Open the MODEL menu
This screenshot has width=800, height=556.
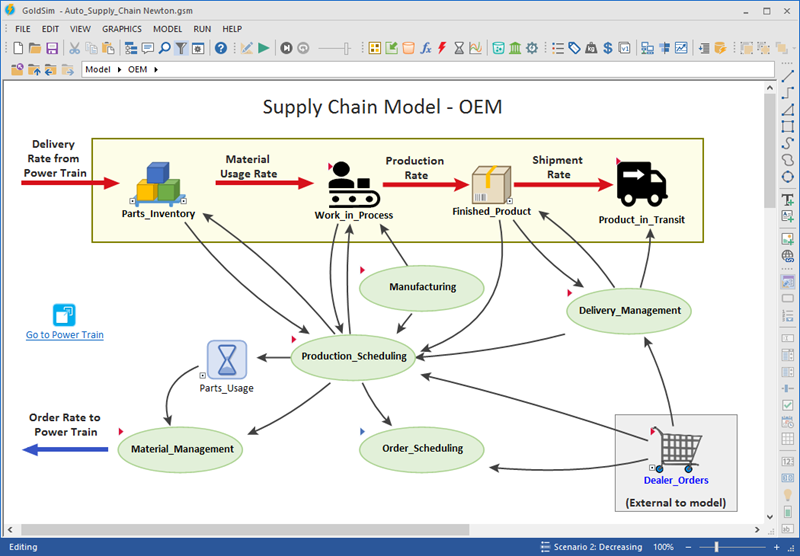[167, 29]
